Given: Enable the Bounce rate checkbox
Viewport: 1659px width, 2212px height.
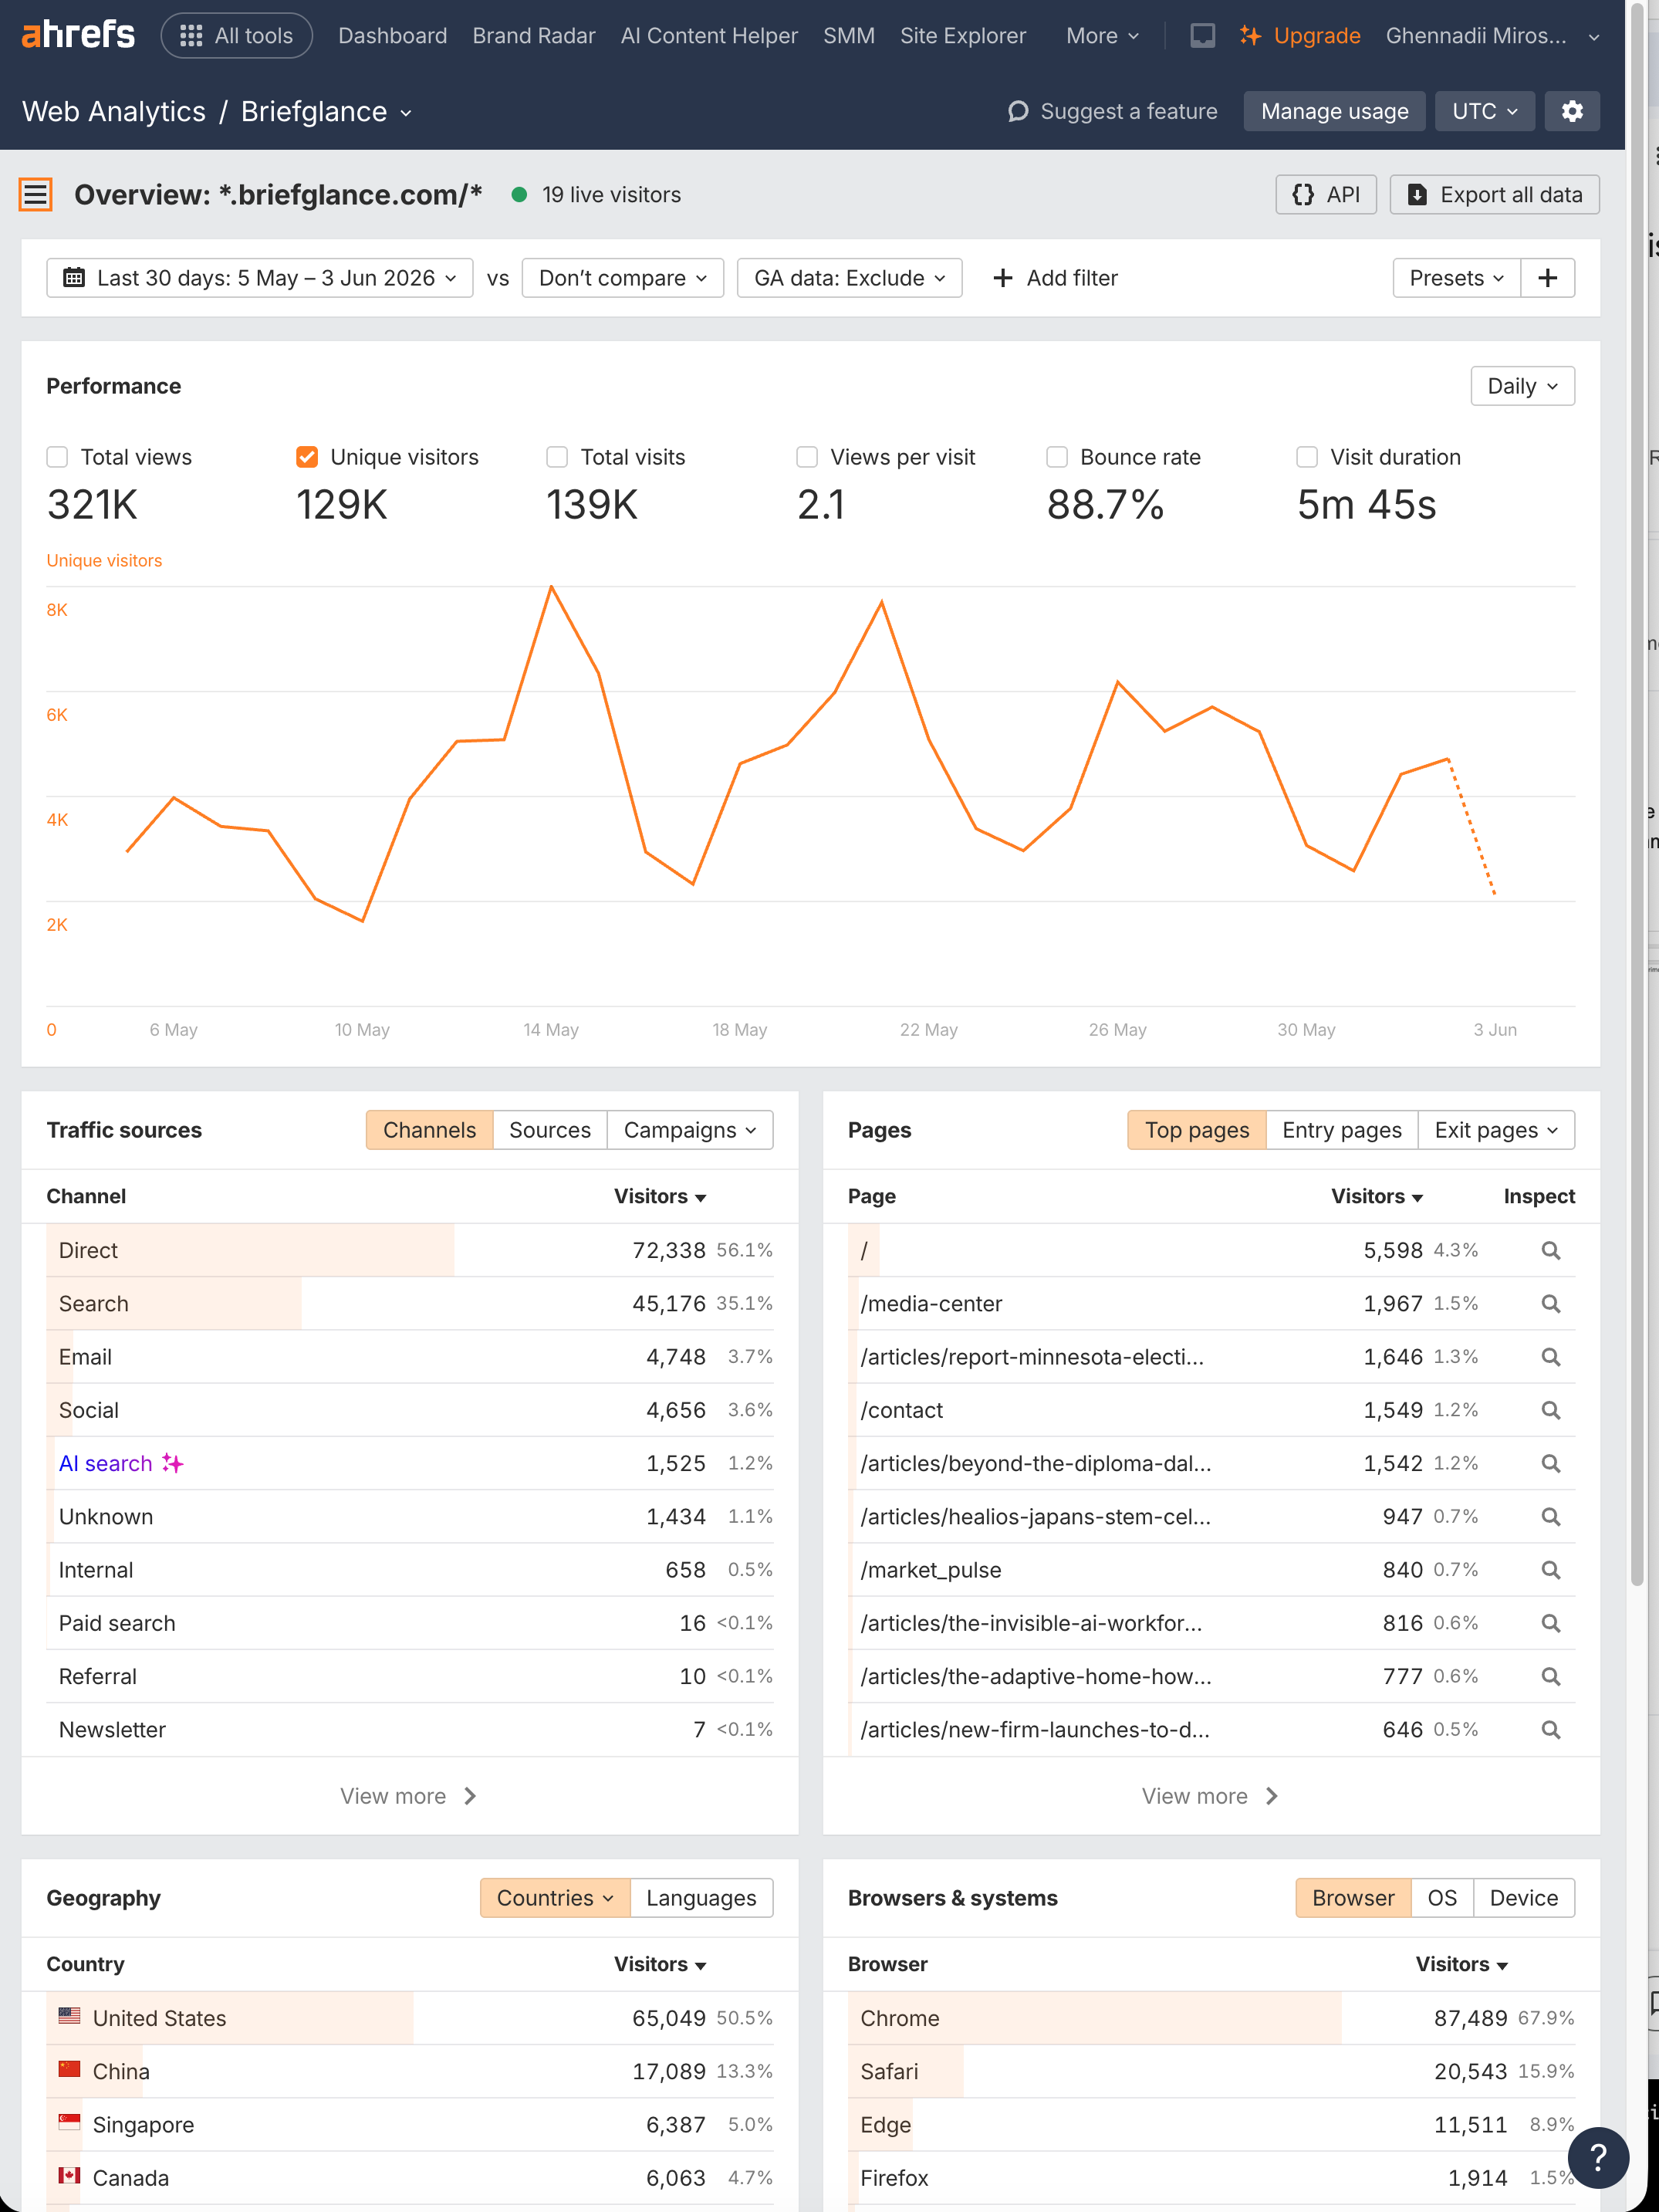Looking at the screenshot, I should [1057, 457].
